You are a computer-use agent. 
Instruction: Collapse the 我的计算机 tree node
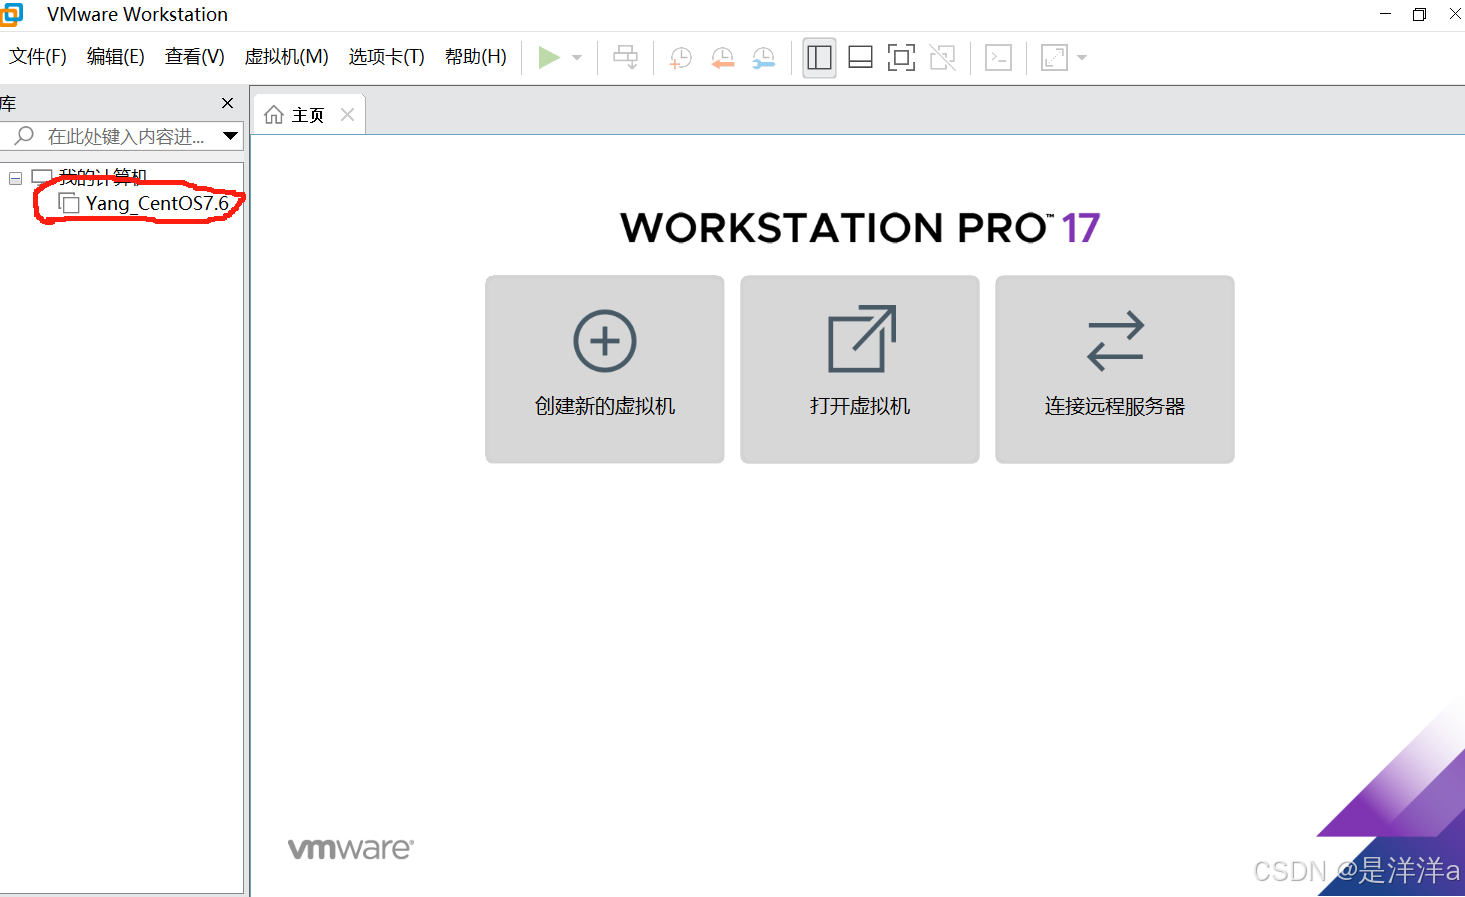(x=15, y=178)
